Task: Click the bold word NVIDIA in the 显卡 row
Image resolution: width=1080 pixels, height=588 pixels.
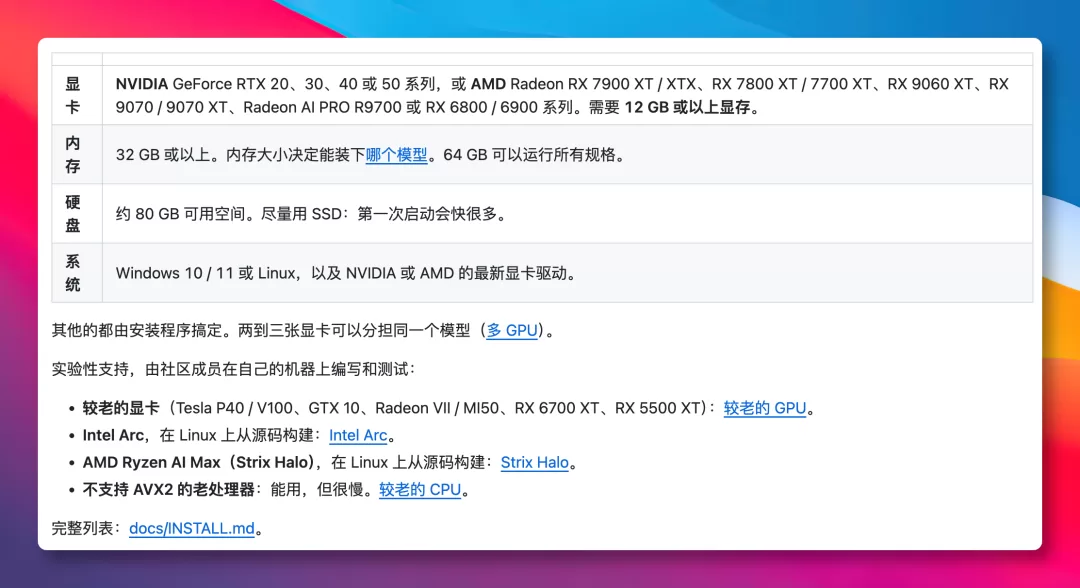Action: (x=142, y=84)
